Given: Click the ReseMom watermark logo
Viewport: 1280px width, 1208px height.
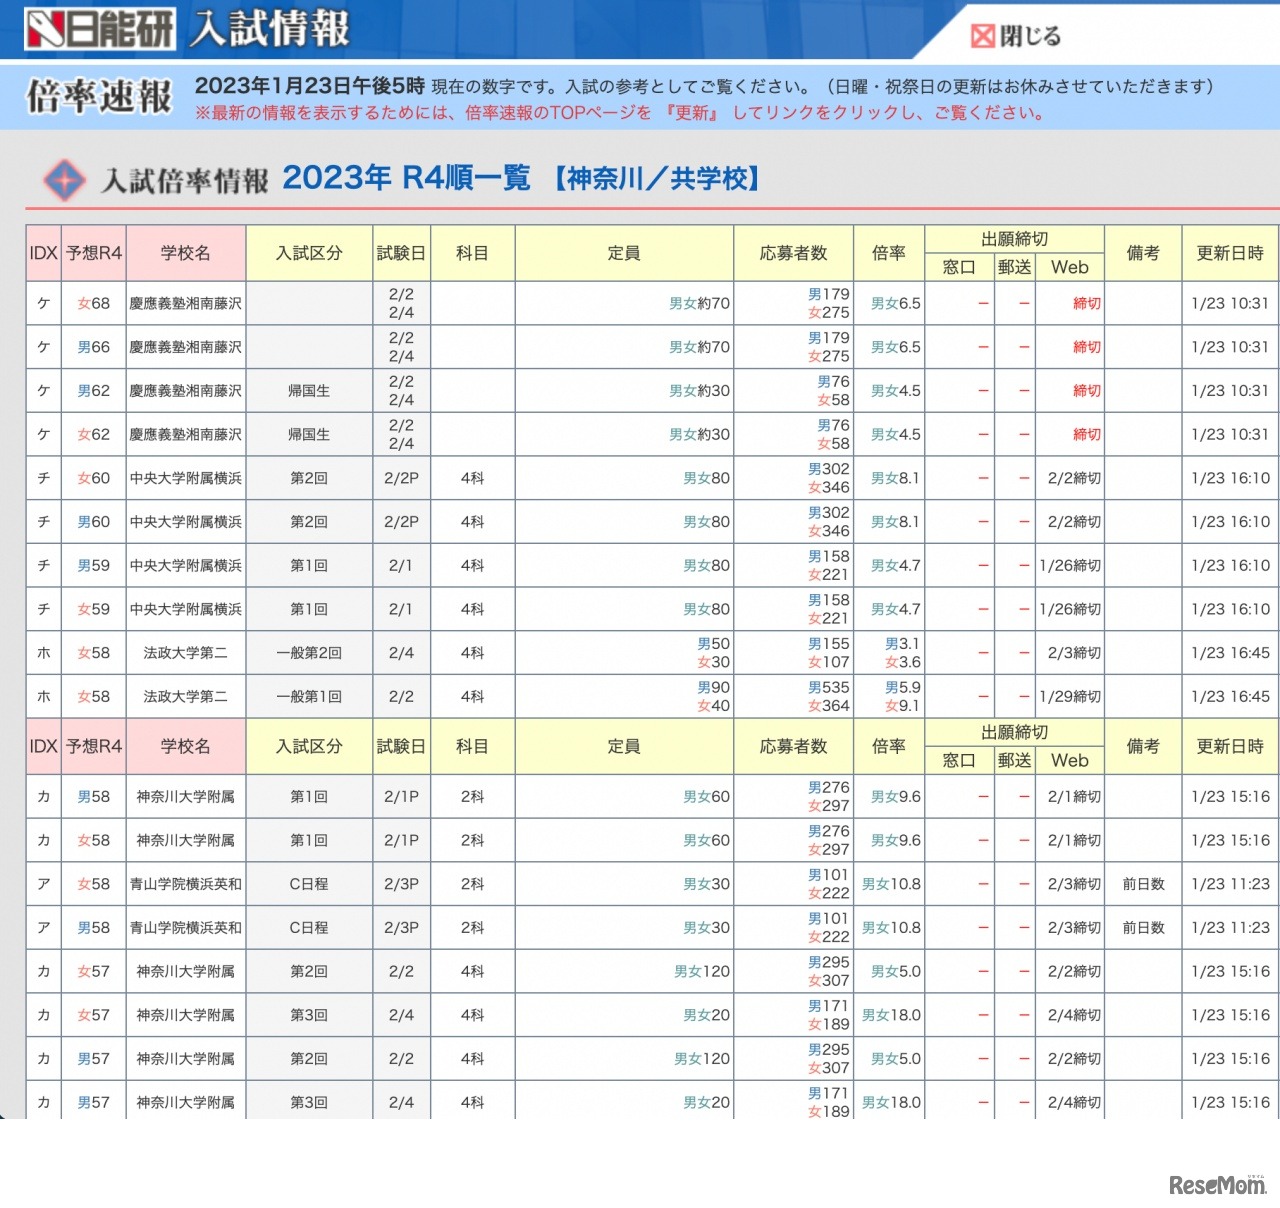Looking at the screenshot, I should coord(1217,1184).
